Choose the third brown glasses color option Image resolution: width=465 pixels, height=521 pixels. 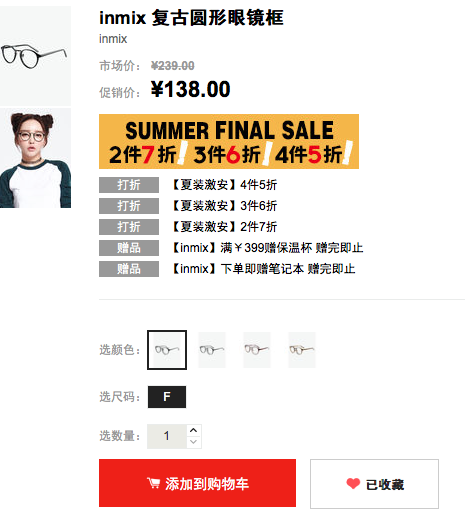[257, 350]
